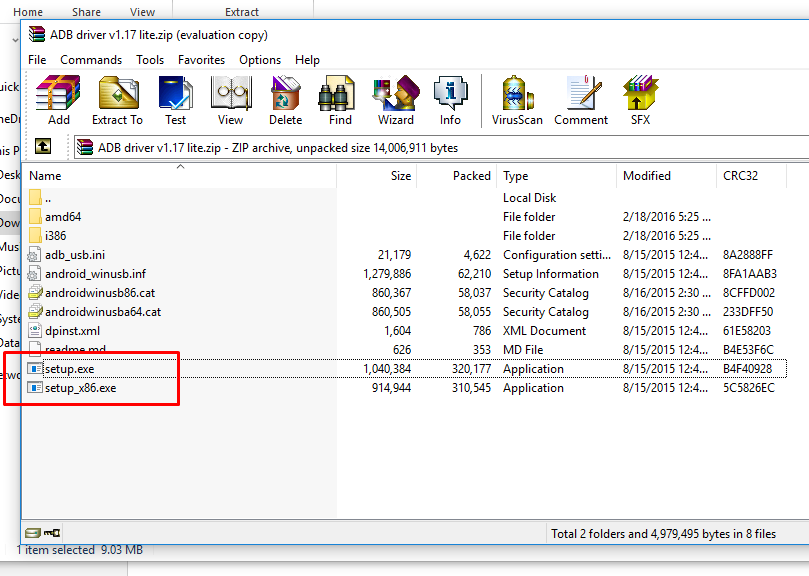Image resolution: width=809 pixels, height=576 pixels.
Task: Select the i386 folder icon
Action: (x=35, y=235)
